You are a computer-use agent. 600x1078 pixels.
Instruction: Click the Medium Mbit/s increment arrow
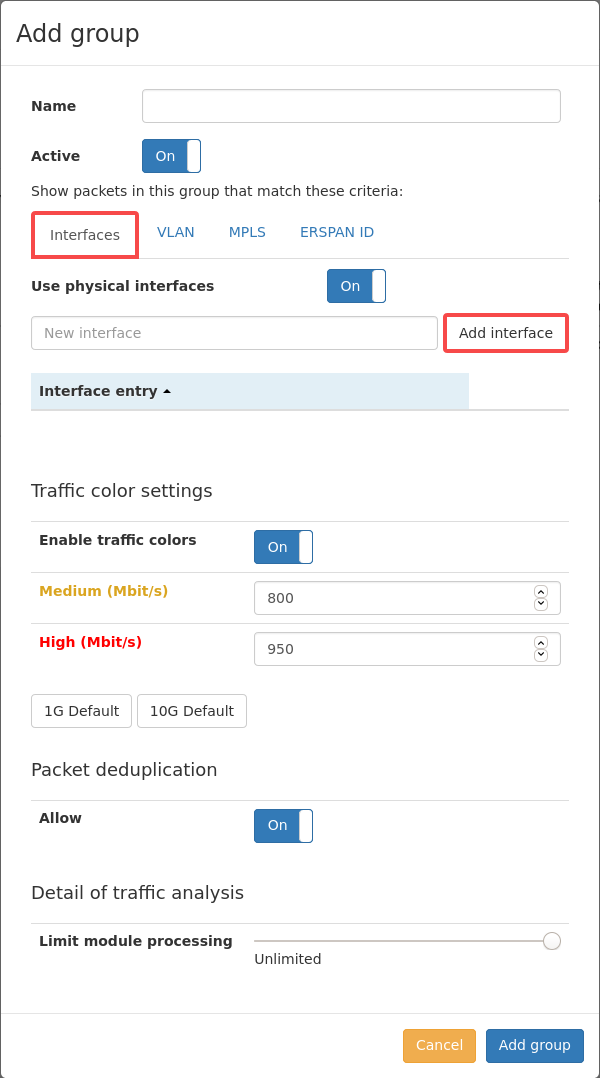point(541,591)
